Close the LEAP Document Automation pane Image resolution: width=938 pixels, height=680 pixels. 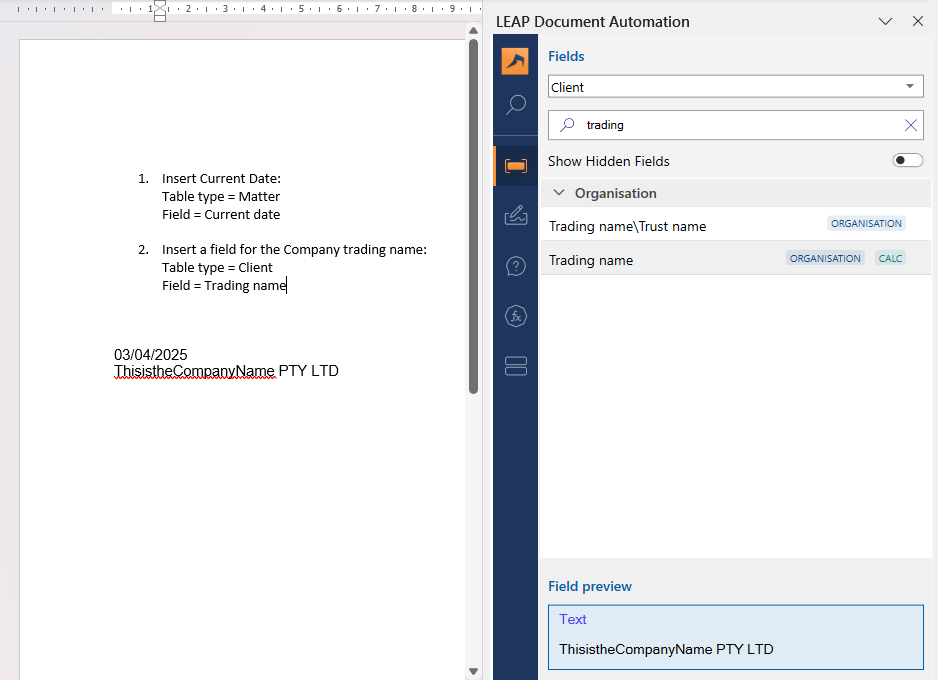point(917,21)
